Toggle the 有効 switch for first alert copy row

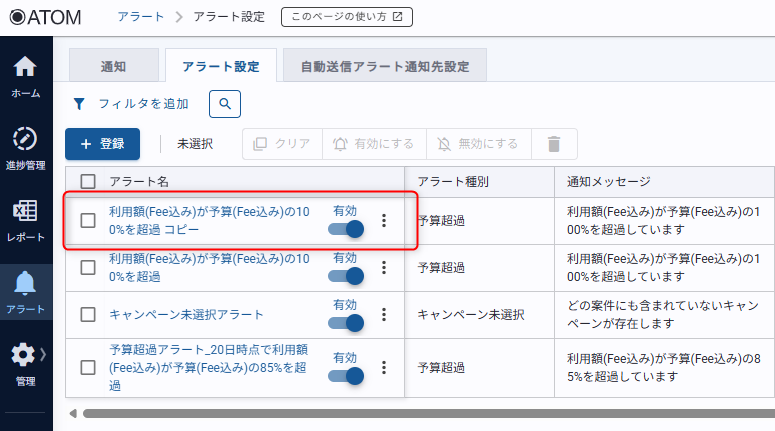coord(345,229)
